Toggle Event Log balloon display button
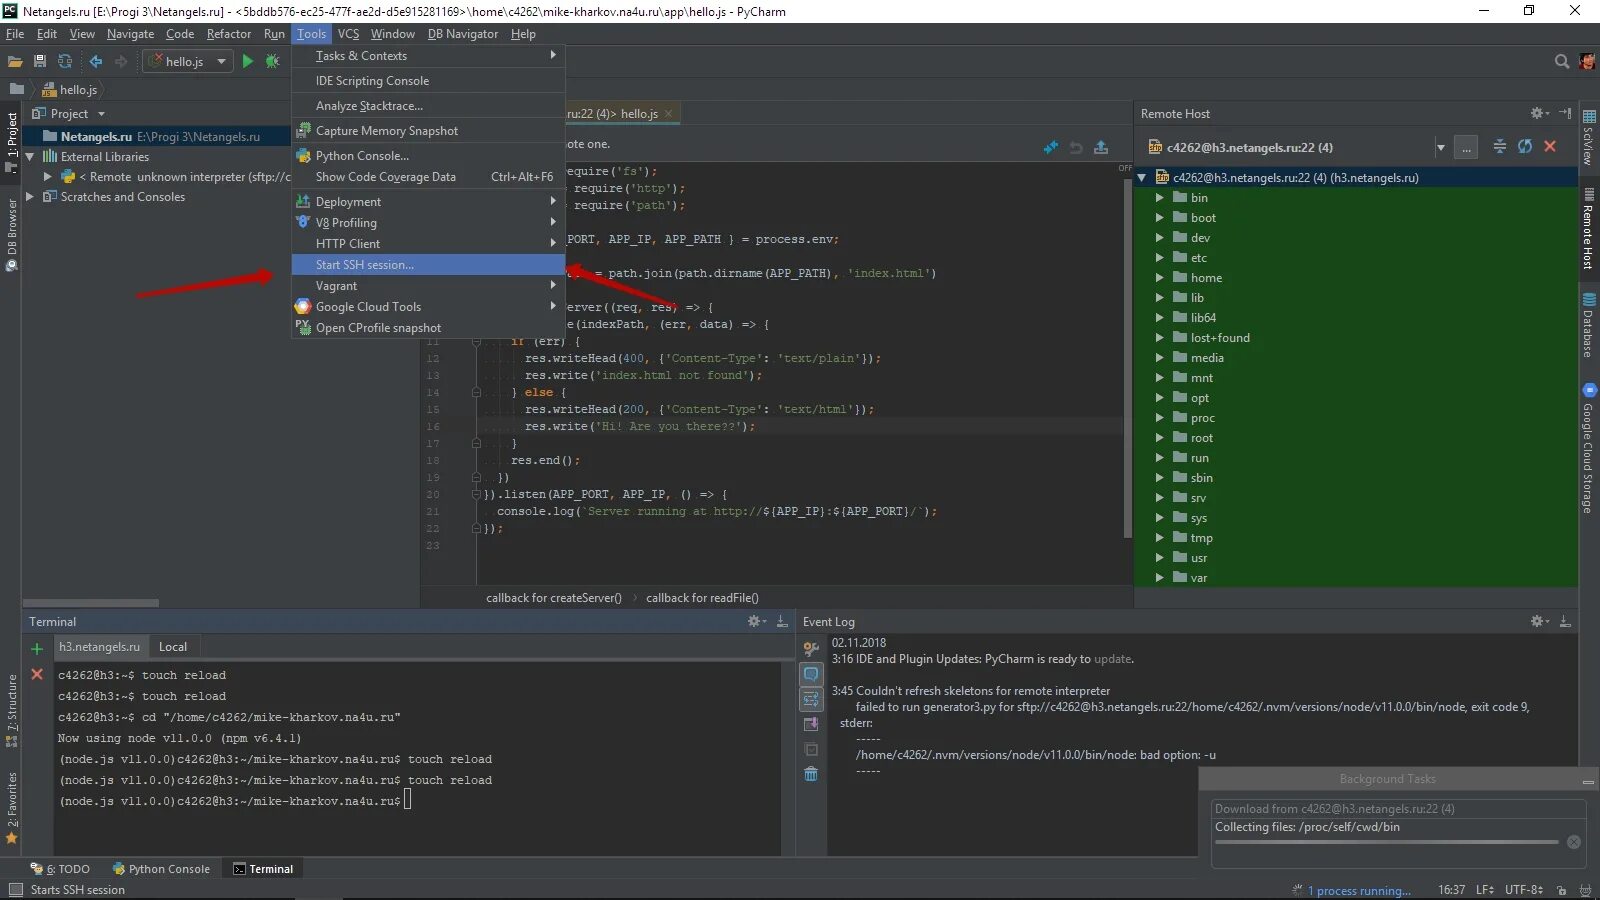Screen dimensions: 1600x900 pyautogui.click(x=811, y=674)
